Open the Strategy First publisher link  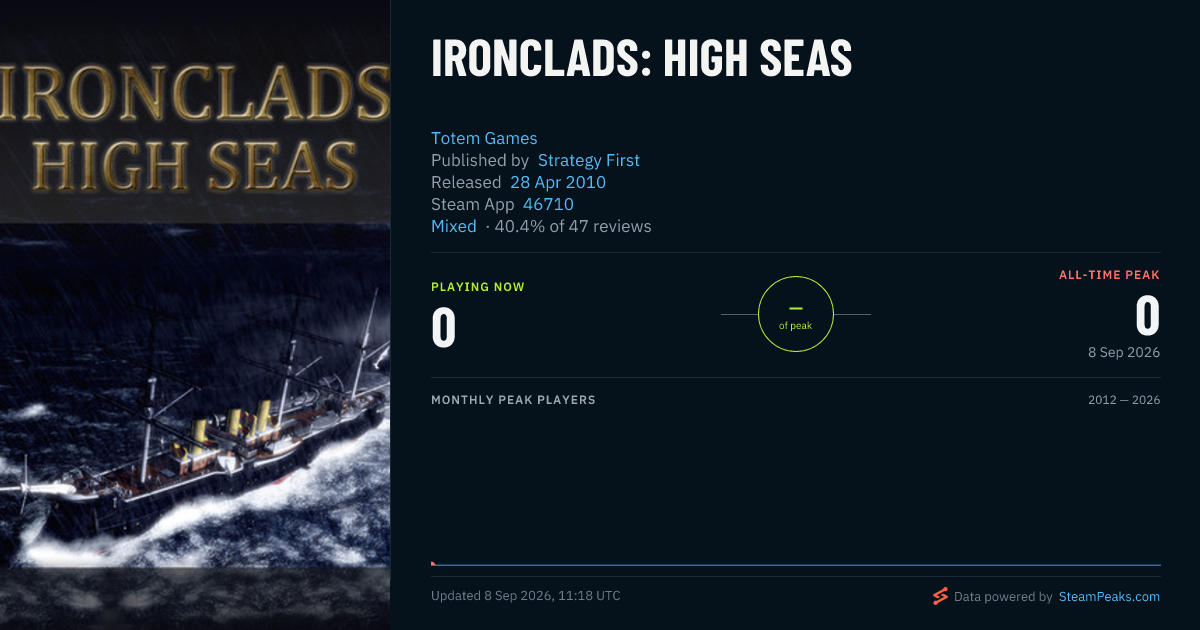point(589,160)
